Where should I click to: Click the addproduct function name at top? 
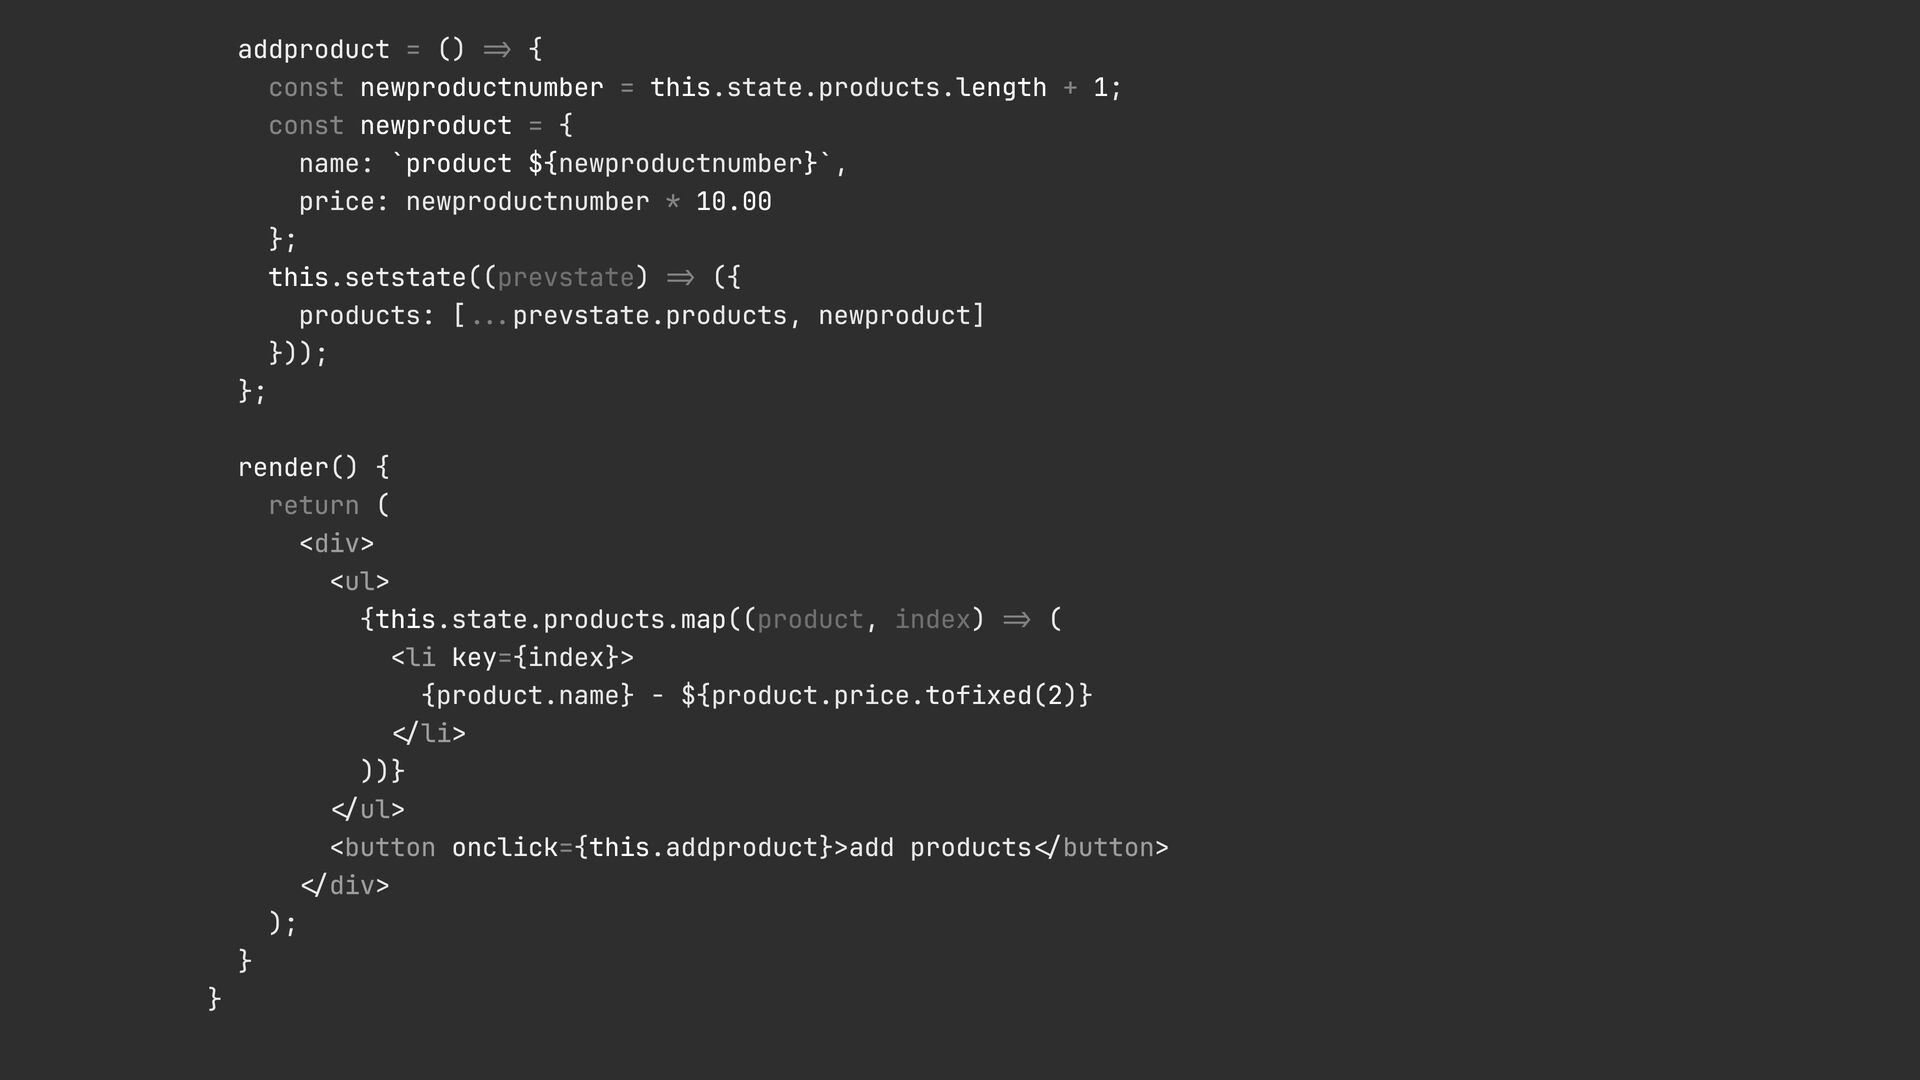(313, 49)
